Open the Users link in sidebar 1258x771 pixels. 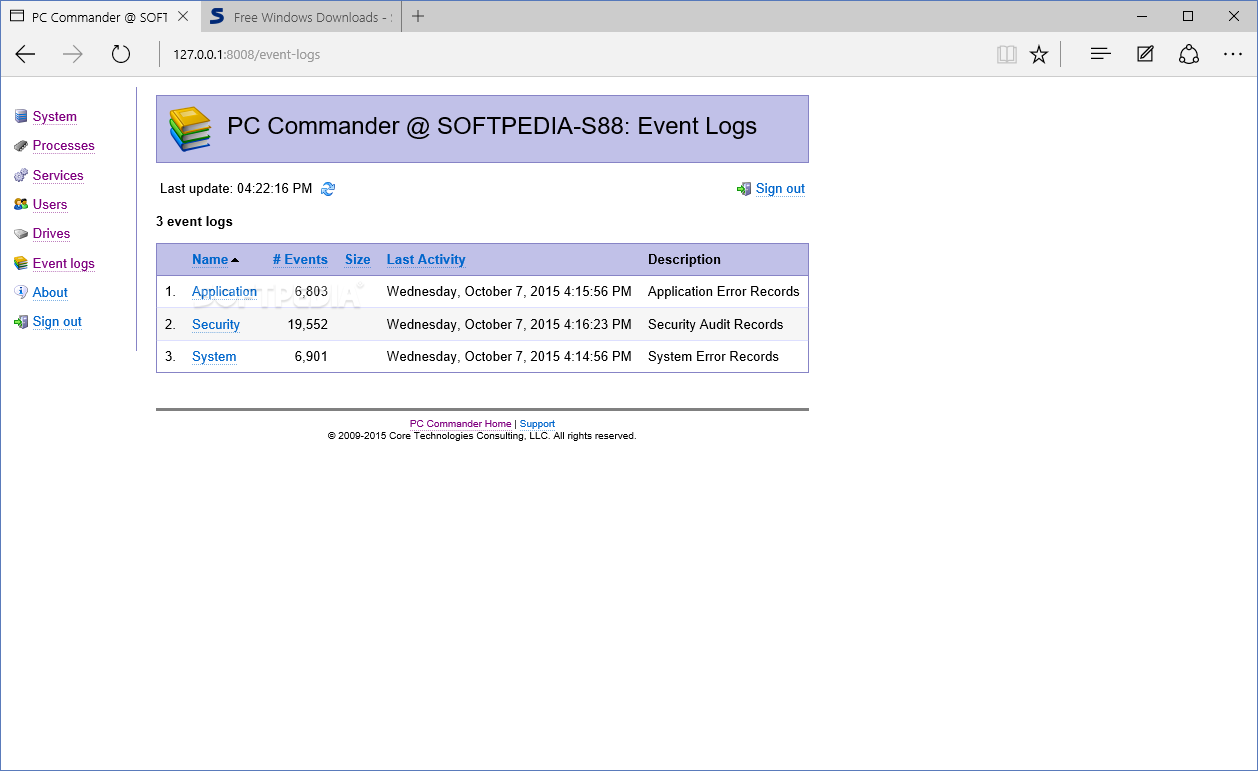click(x=50, y=204)
